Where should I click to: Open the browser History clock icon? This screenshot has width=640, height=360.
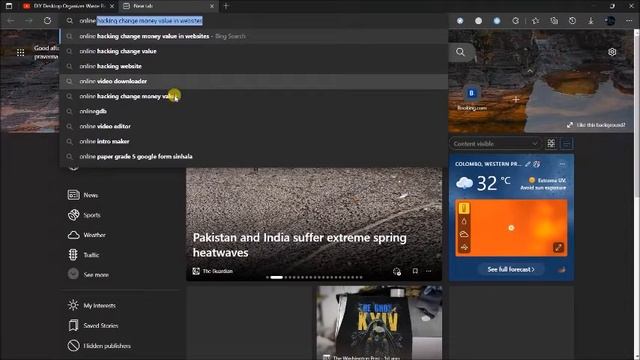(x=572, y=21)
